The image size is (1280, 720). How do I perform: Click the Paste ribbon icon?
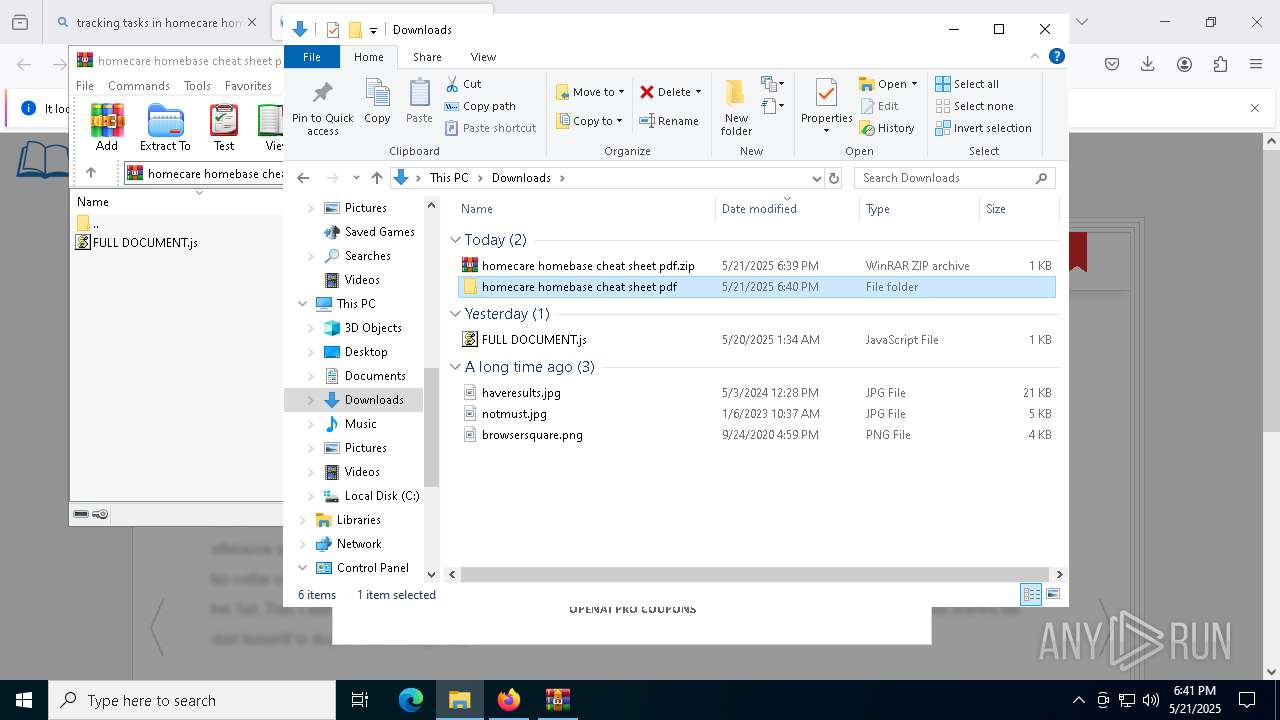[x=419, y=102]
